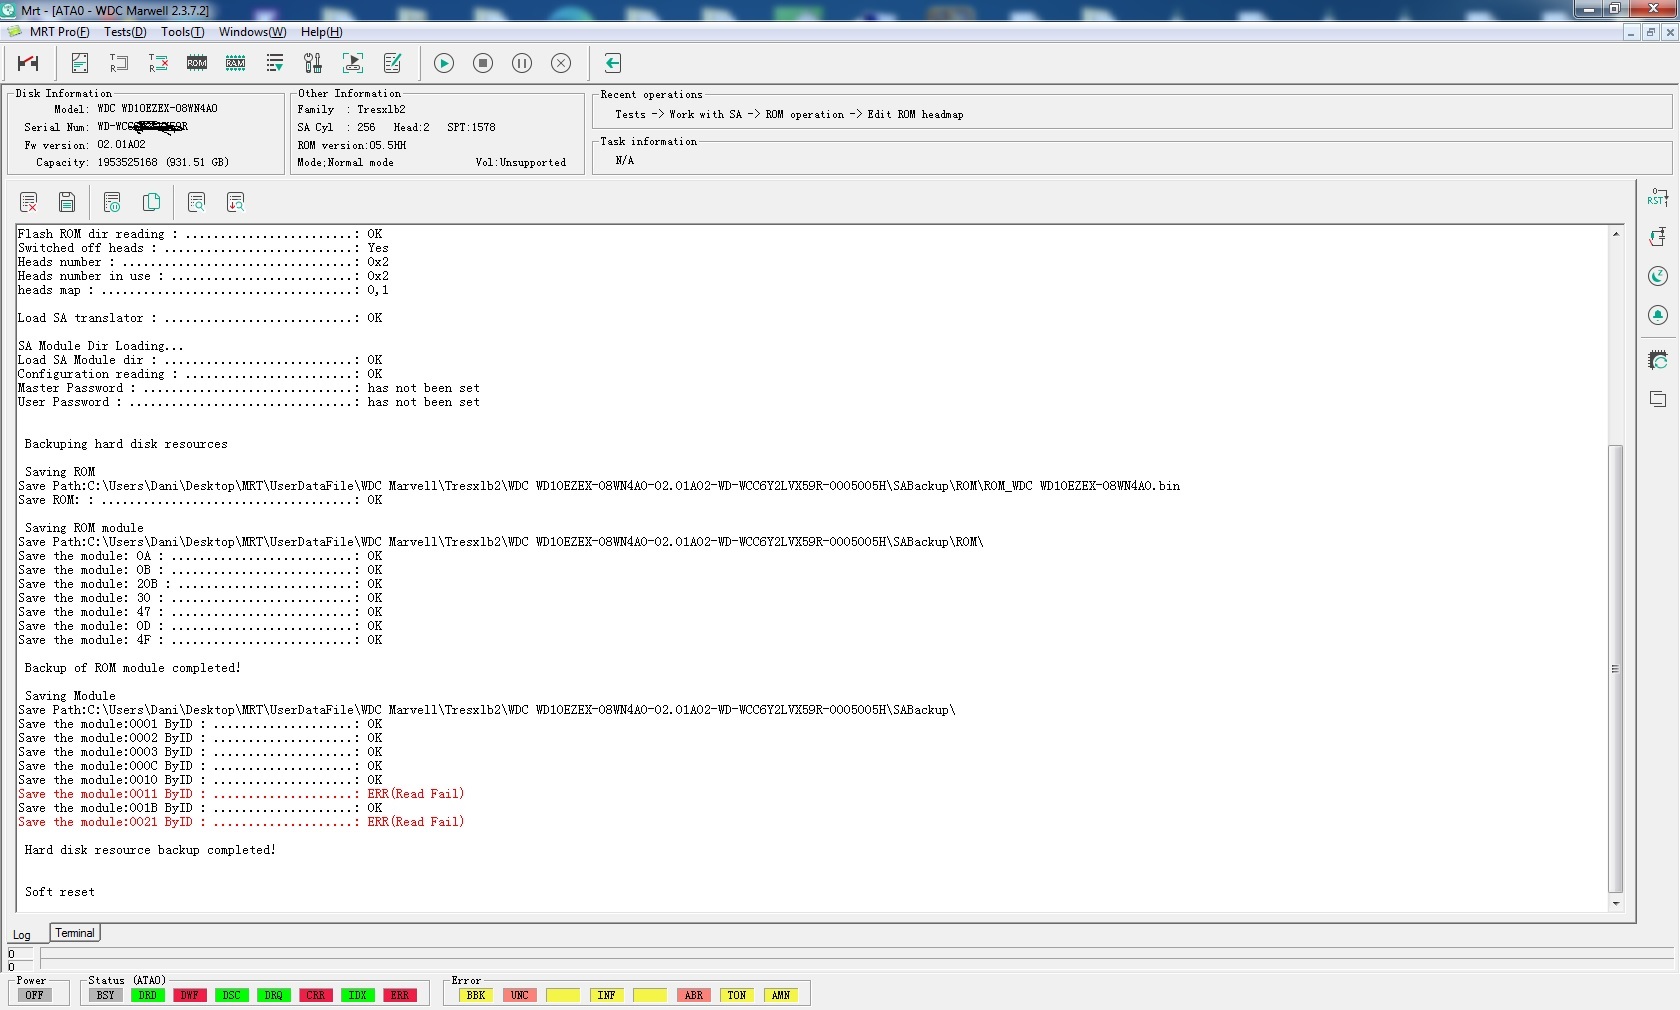Viewport: 1680px width, 1010px height.
Task: Click the model value WDC WD10EZEX-08WN4A0
Action: (x=157, y=109)
